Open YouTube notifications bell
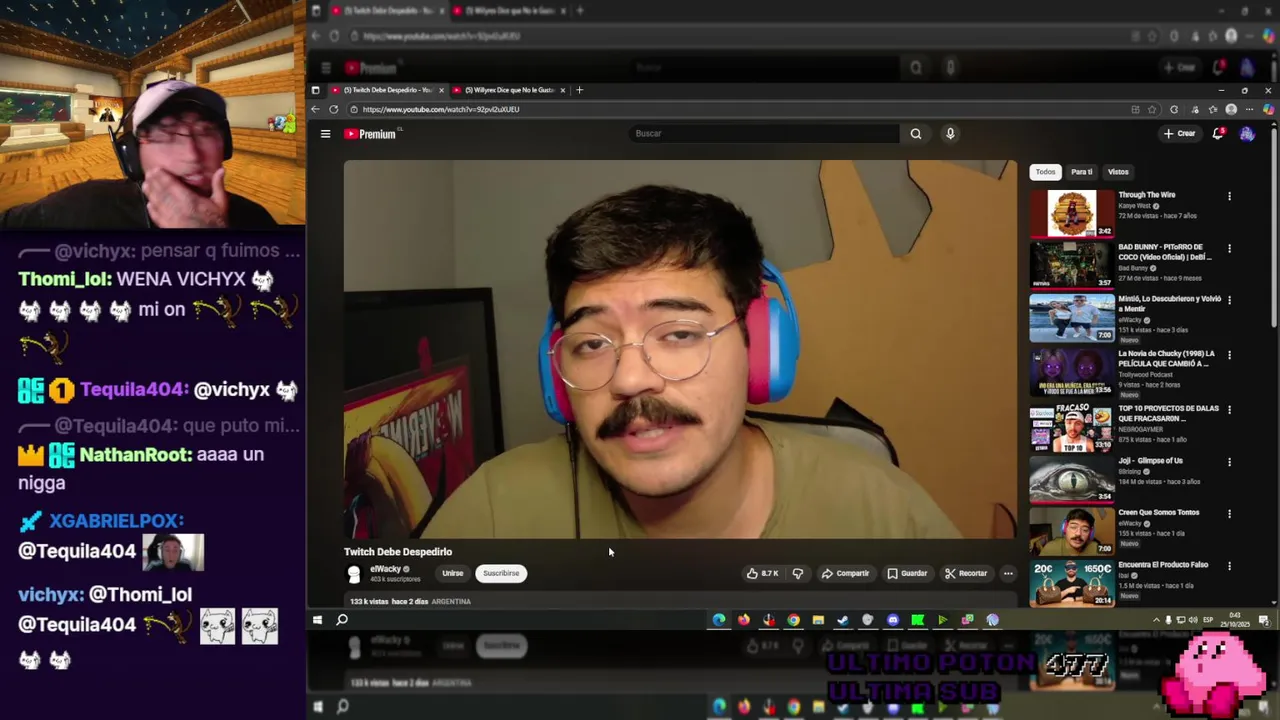This screenshot has width=1280, height=720. point(1218,133)
